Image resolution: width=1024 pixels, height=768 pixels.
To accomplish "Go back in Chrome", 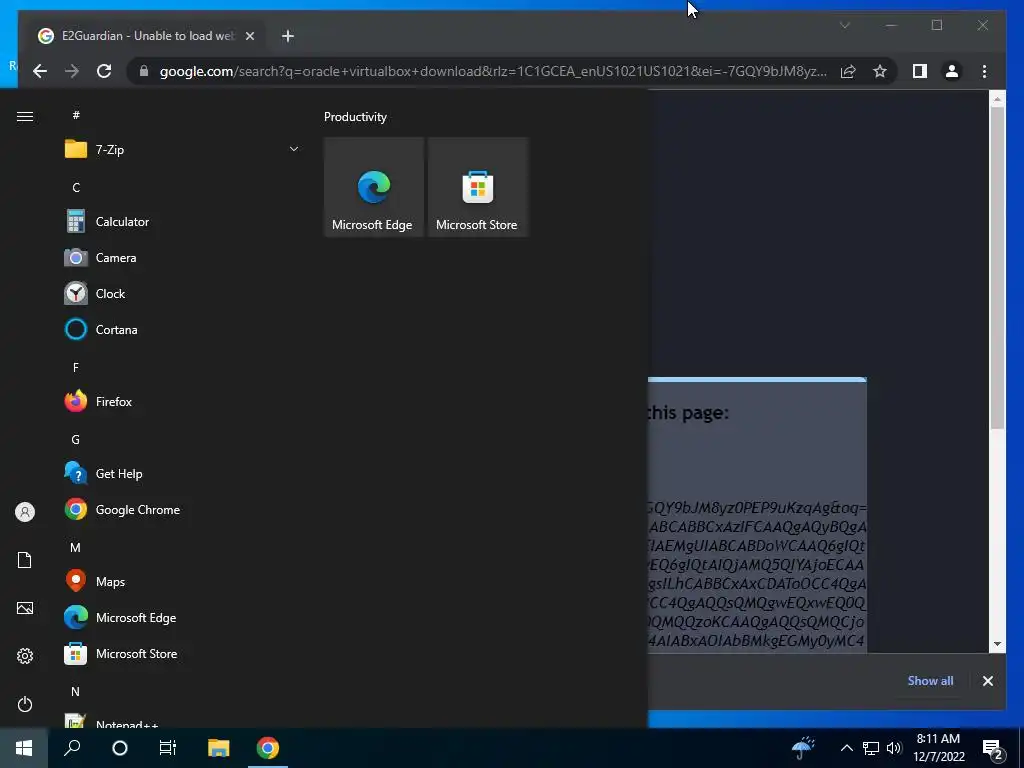I will click(40, 71).
